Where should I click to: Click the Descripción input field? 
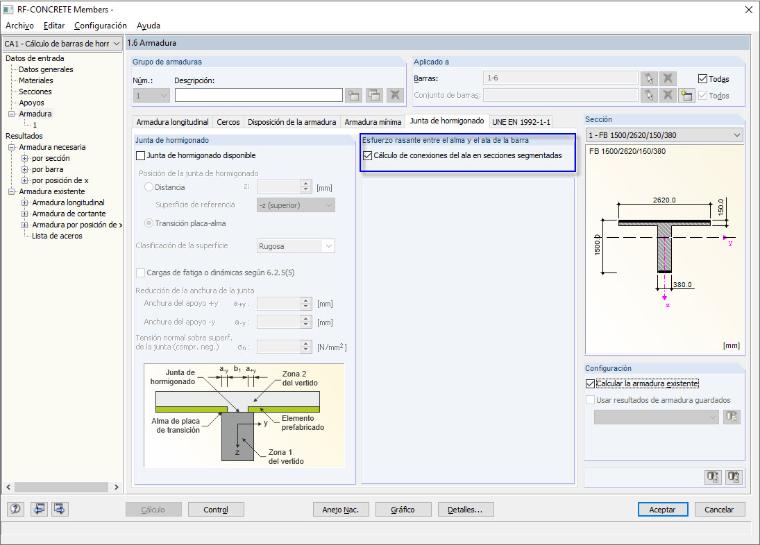coord(259,95)
